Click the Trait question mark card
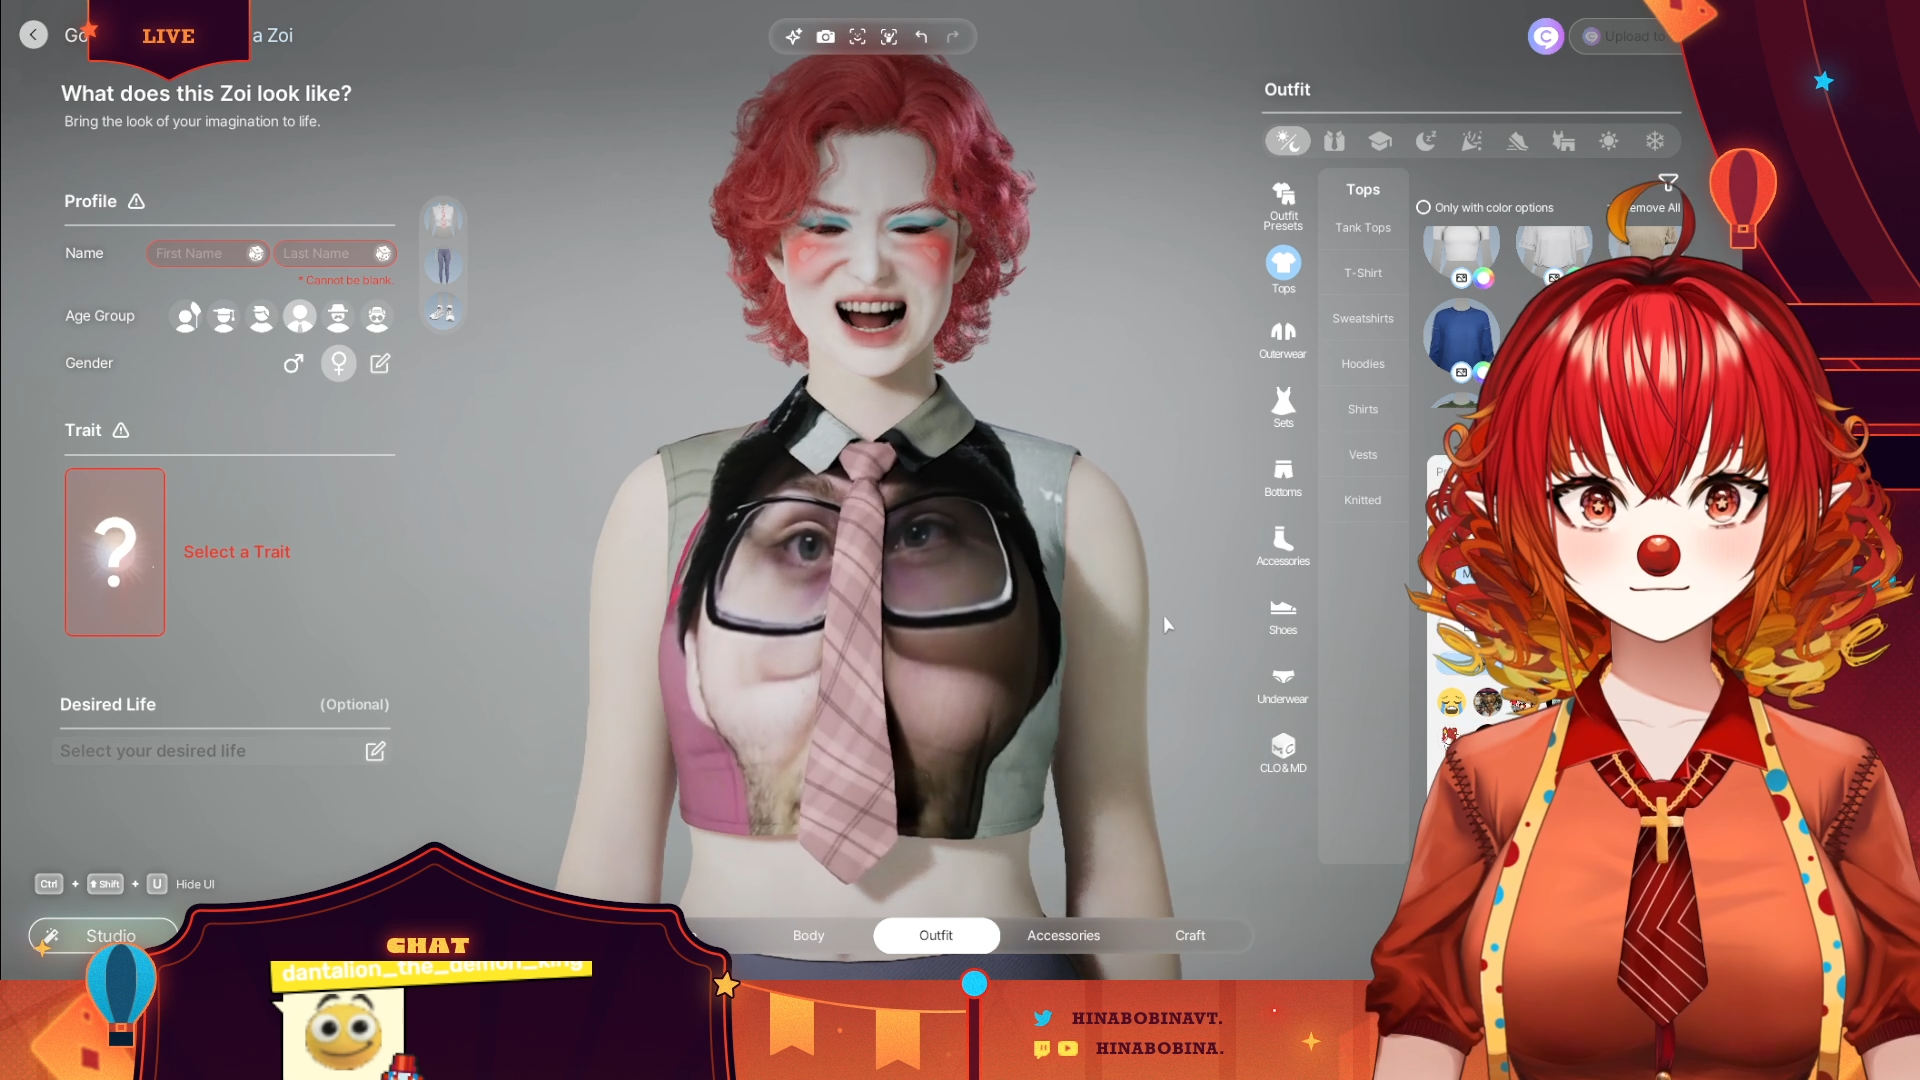Image resolution: width=1920 pixels, height=1080 pixels. coord(115,552)
